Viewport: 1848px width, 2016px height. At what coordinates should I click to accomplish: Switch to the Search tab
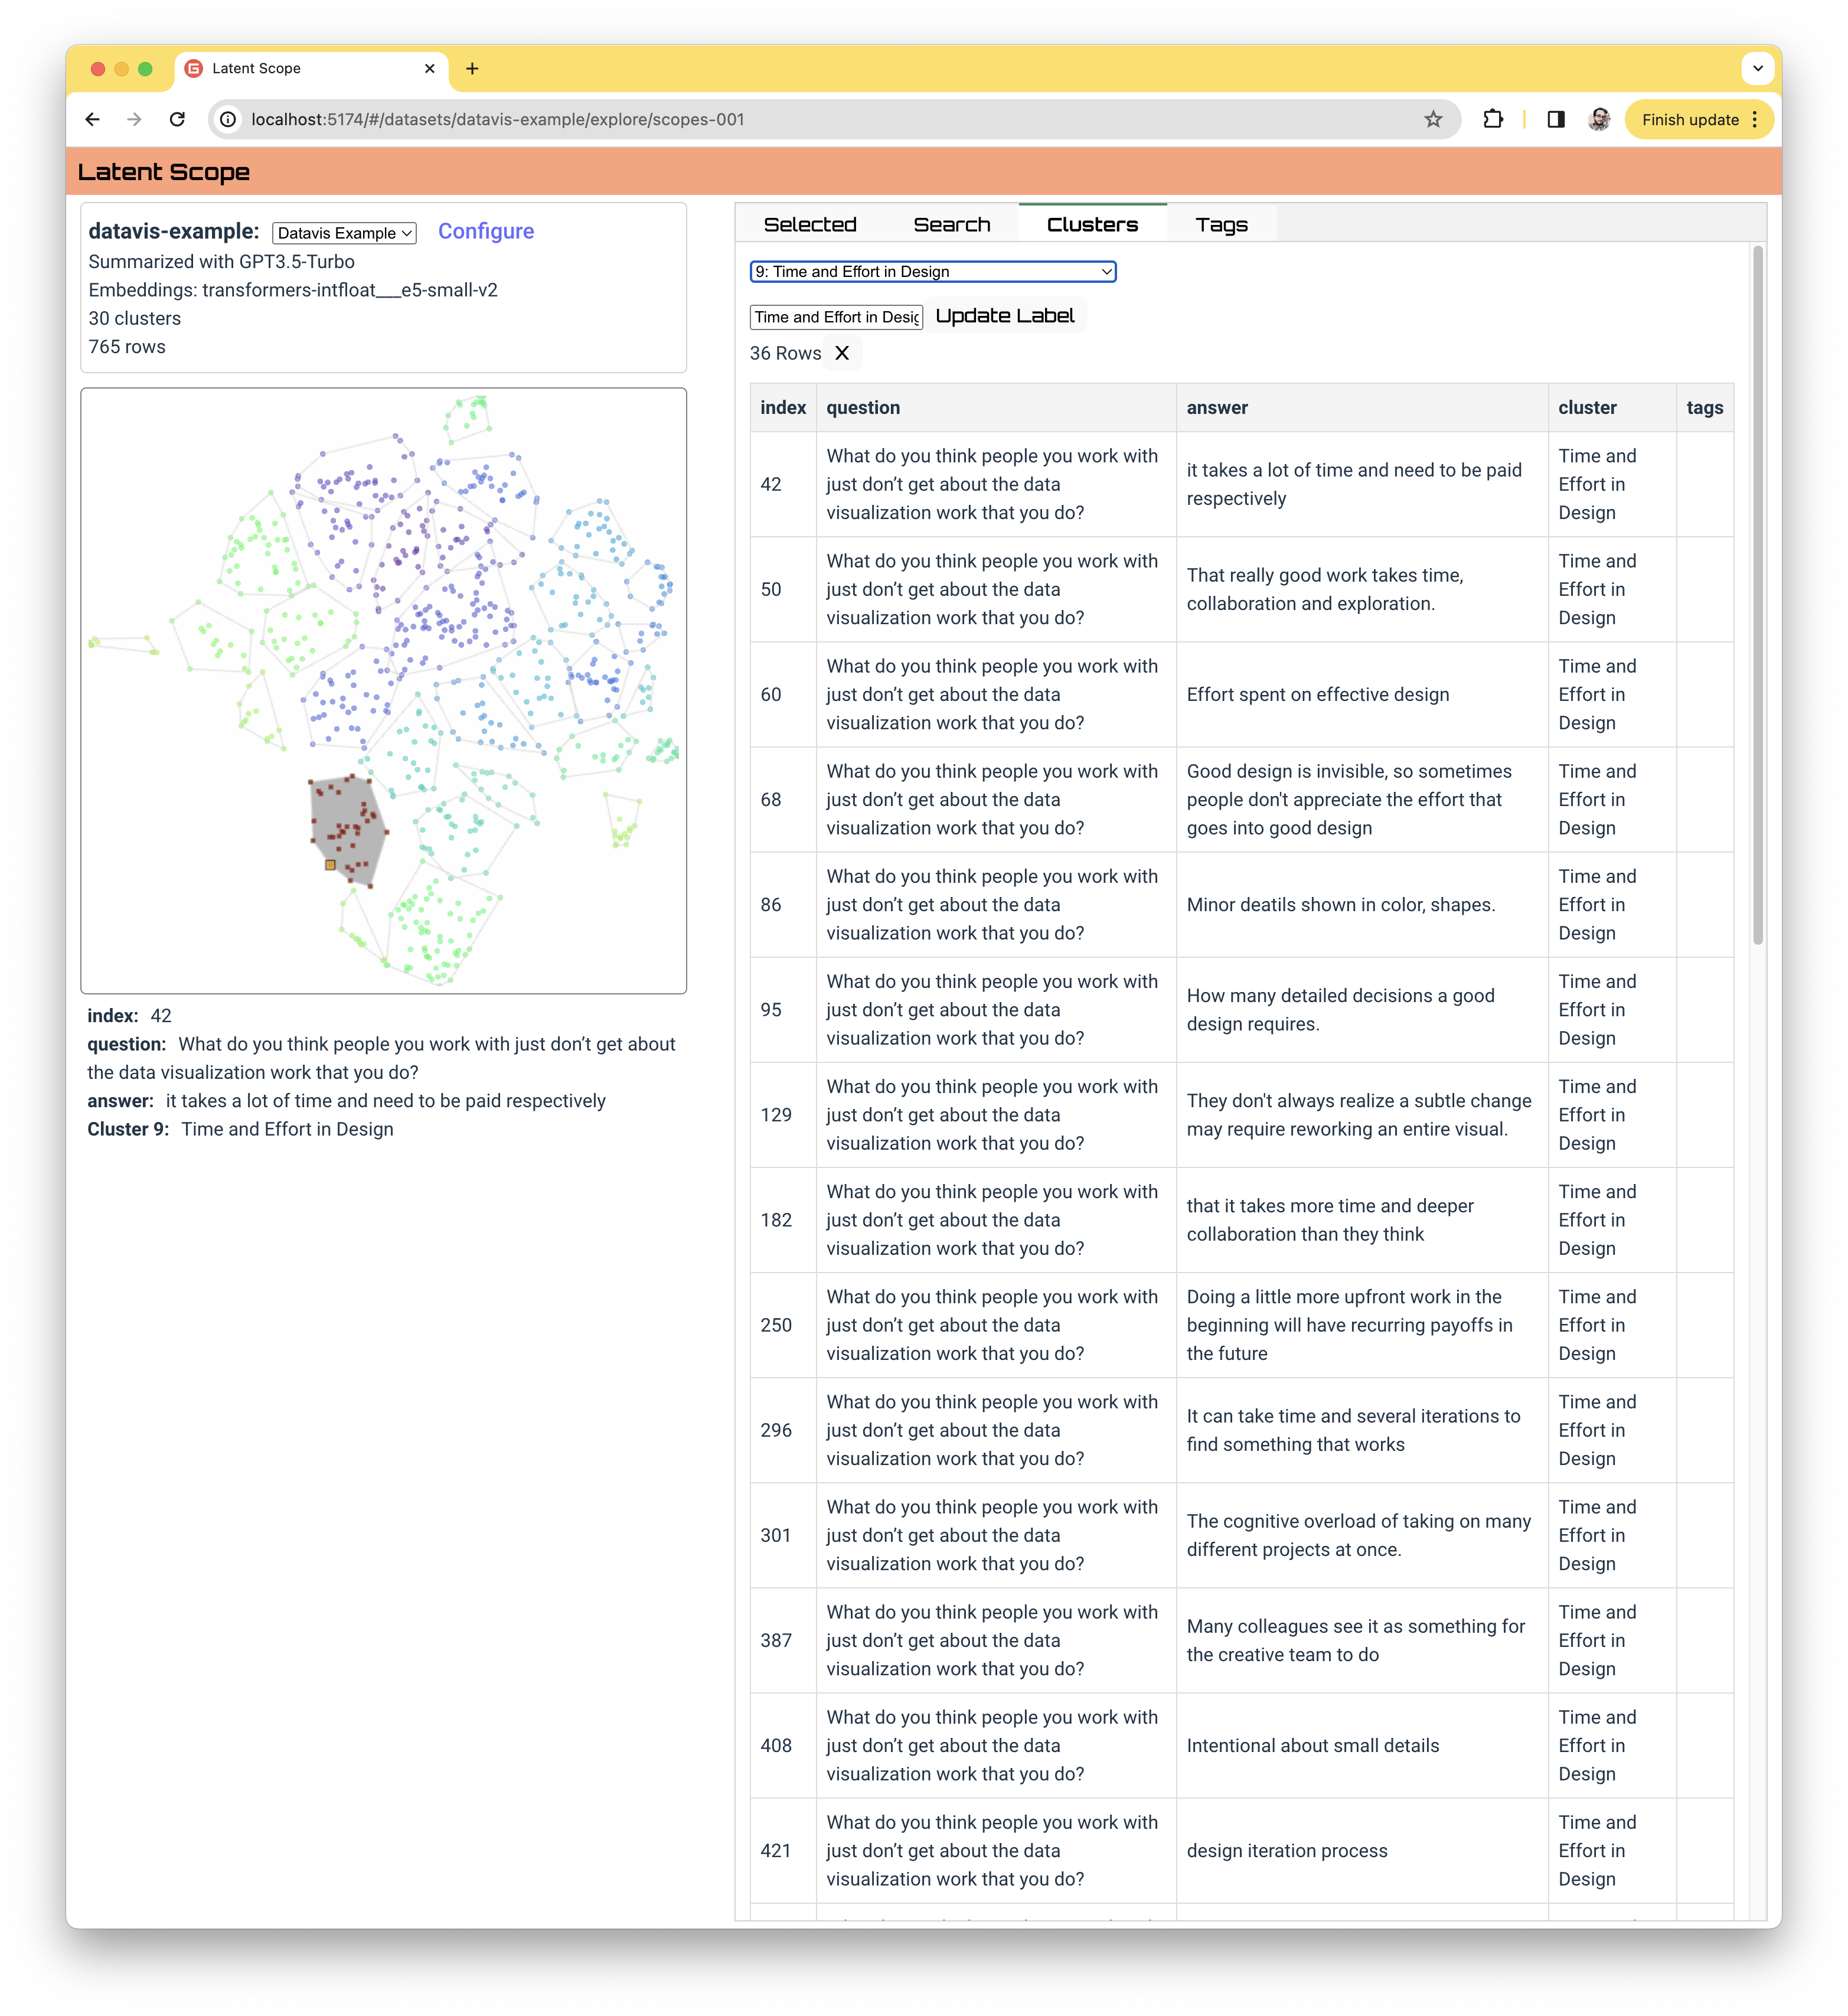pyautogui.click(x=951, y=224)
